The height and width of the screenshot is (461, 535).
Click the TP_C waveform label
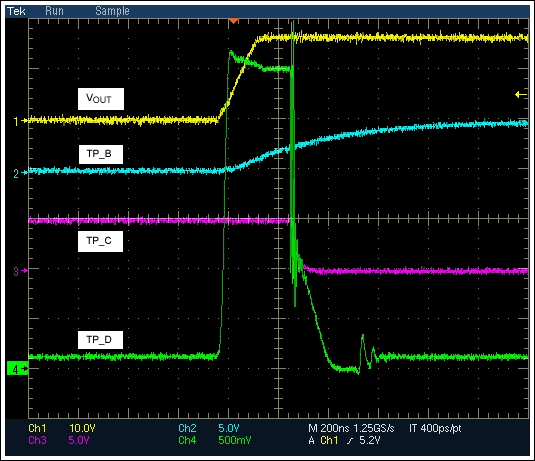coord(100,241)
